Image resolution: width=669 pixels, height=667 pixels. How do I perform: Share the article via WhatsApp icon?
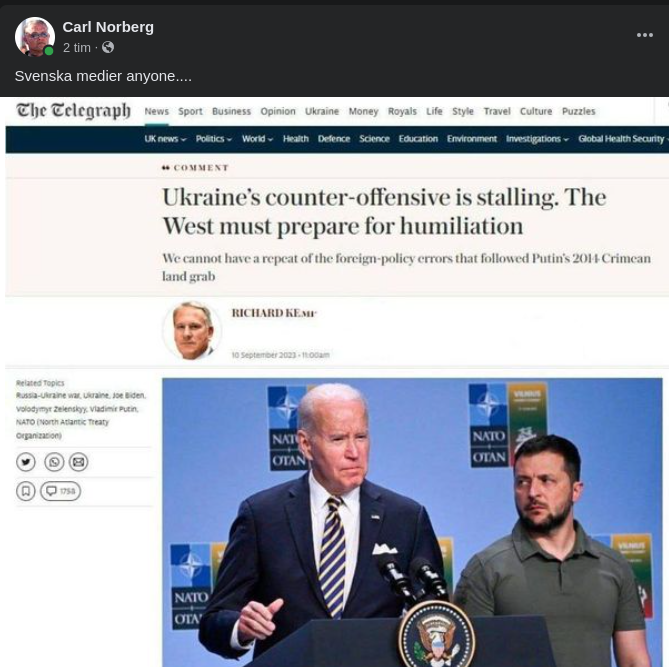54,462
